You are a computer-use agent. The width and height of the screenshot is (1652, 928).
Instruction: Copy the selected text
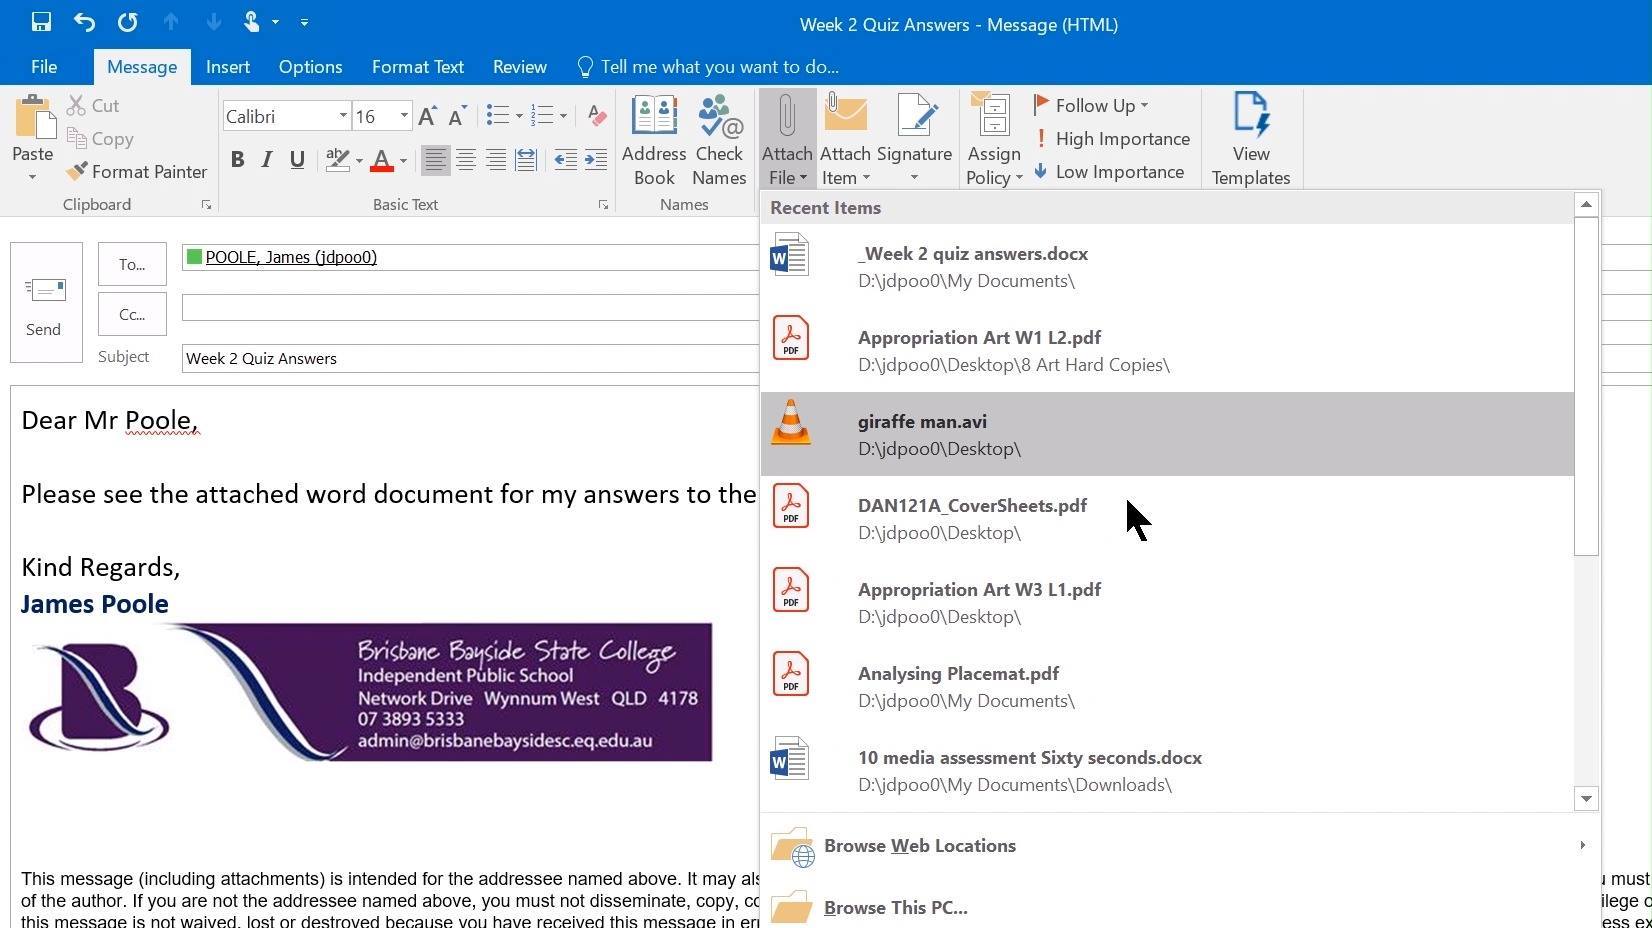[x=100, y=139]
